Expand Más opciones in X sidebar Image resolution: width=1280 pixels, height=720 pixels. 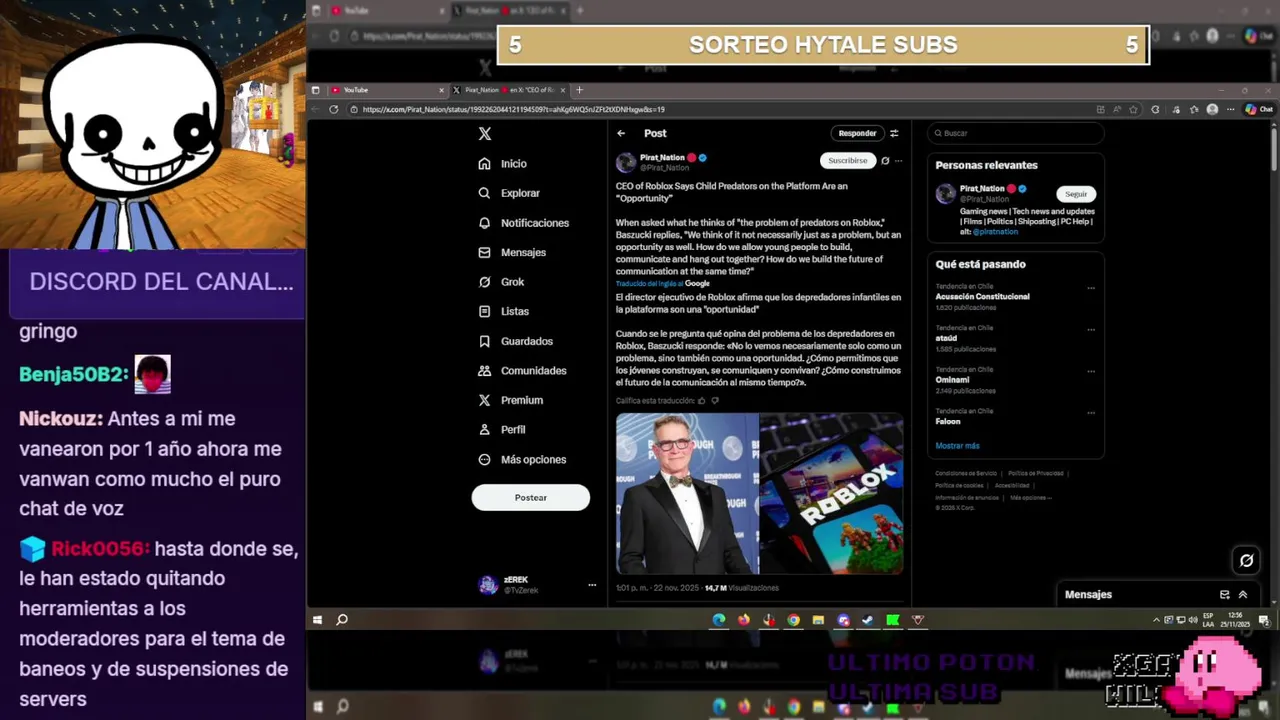click(522, 460)
